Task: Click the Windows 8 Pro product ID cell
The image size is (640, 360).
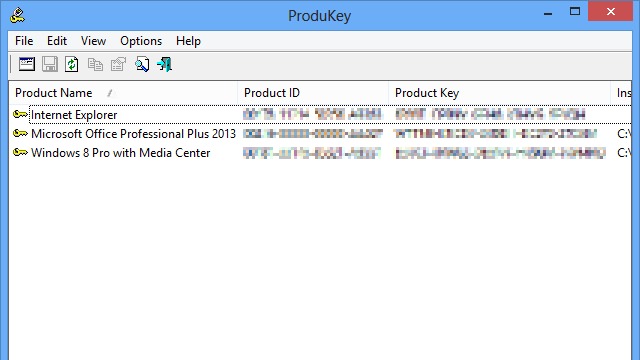Action: [311, 153]
